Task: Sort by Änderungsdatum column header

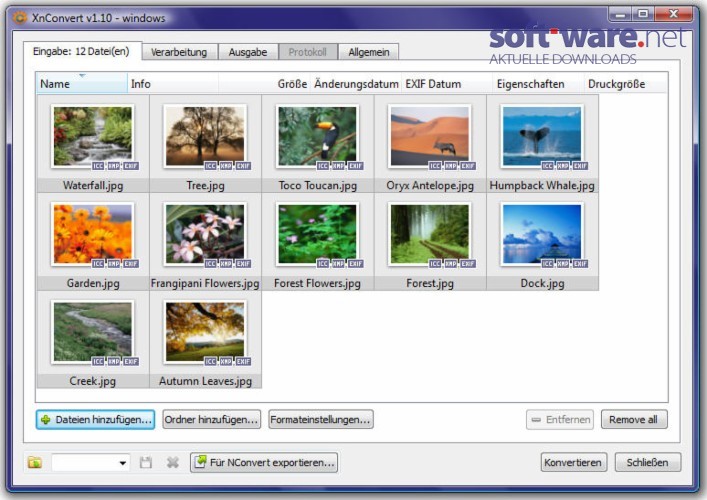Action: 356,84
